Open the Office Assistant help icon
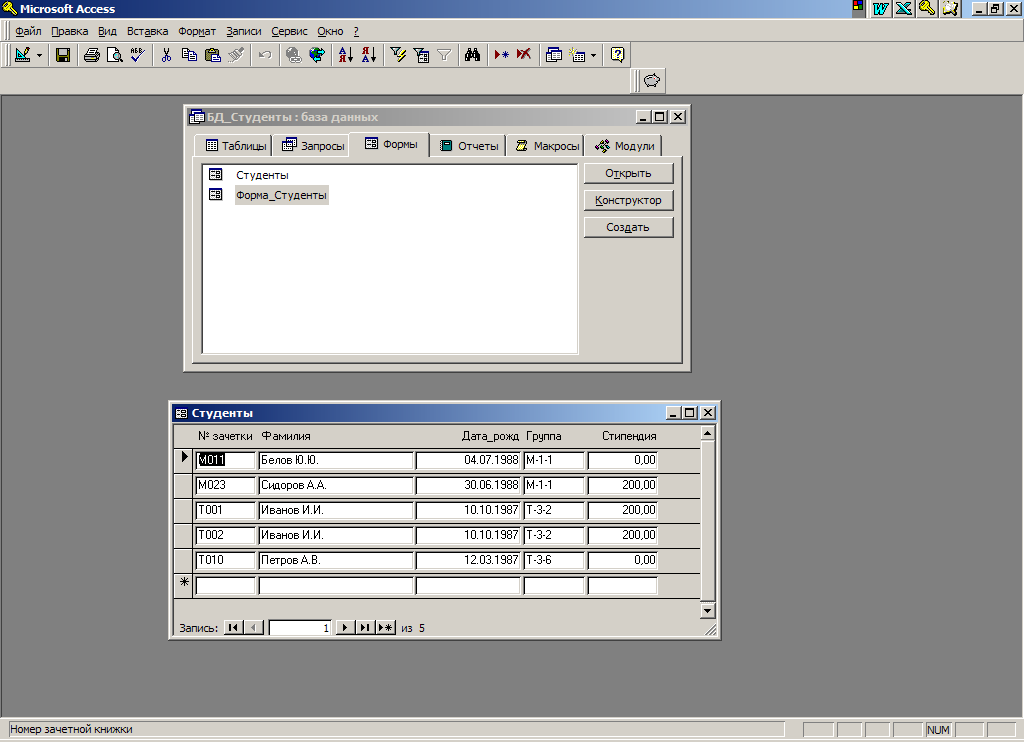 coord(618,55)
